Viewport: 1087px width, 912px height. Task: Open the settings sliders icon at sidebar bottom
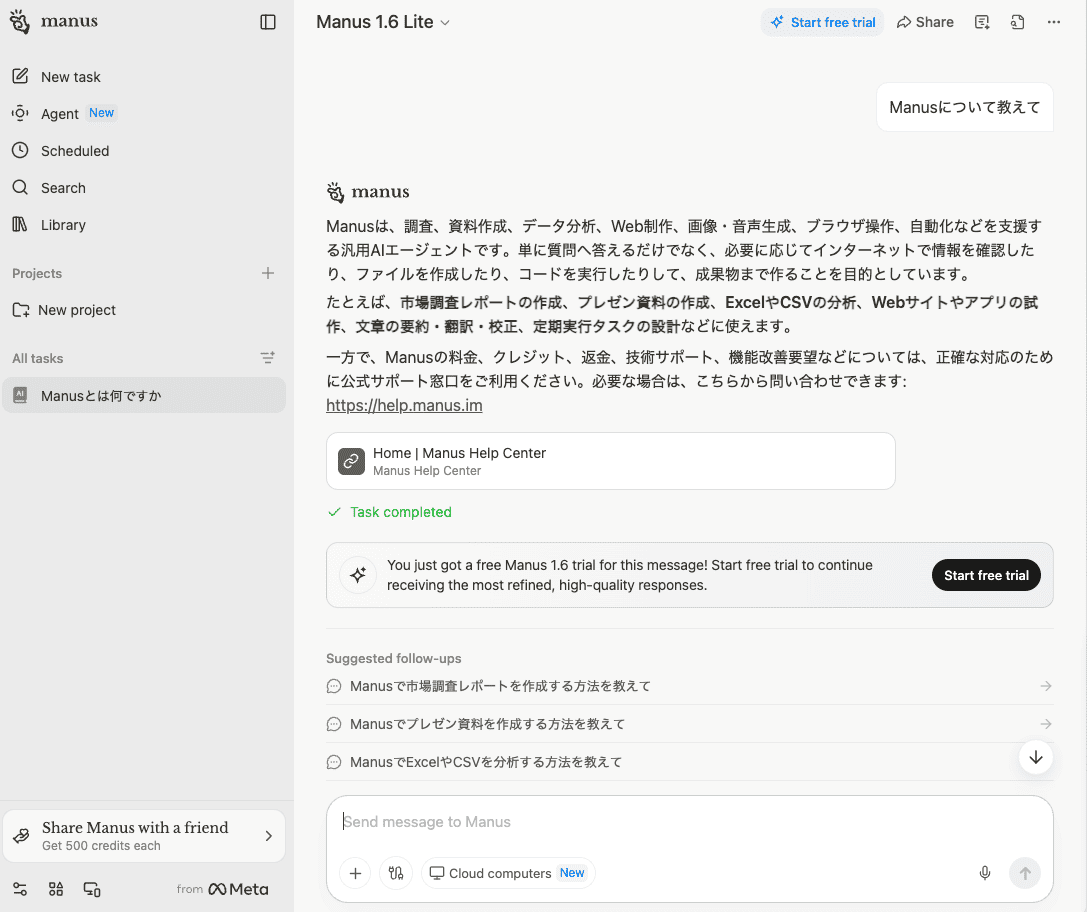(x=20, y=889)
